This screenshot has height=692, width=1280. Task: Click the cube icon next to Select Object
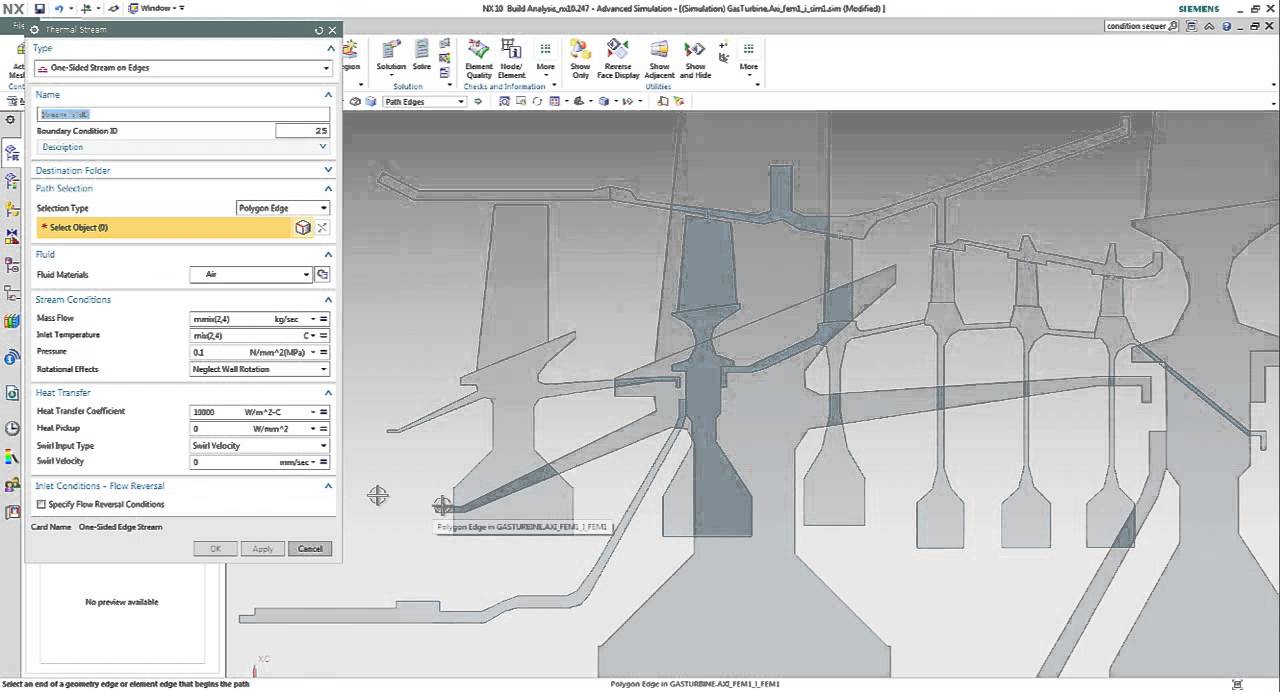point(303,228)
